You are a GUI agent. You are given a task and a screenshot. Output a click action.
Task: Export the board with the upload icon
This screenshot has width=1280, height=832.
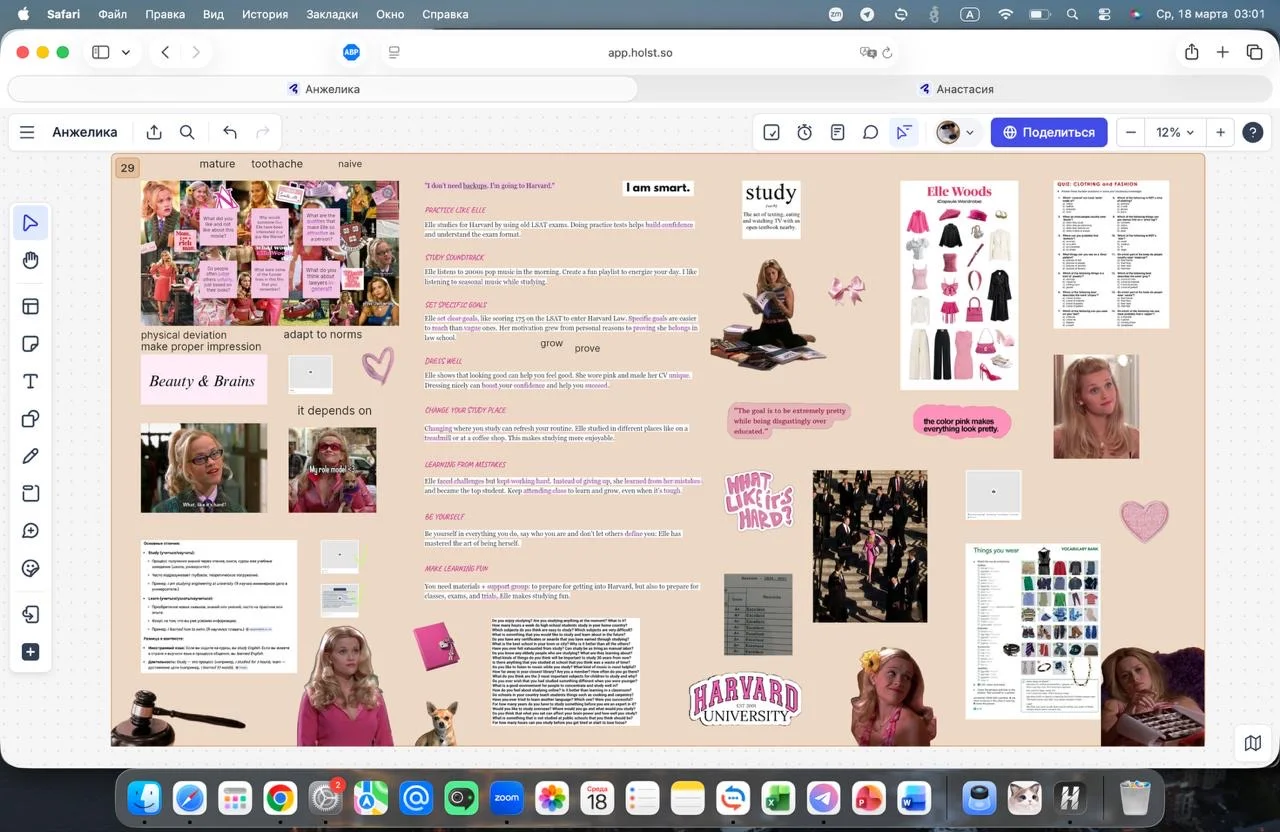(154, 132)
